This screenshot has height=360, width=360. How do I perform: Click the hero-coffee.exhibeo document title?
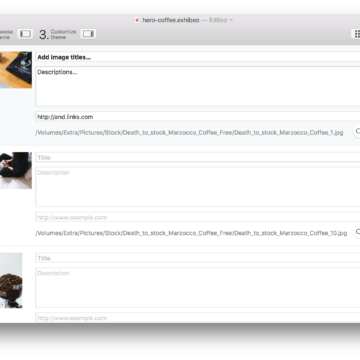(x=171, y=20)
